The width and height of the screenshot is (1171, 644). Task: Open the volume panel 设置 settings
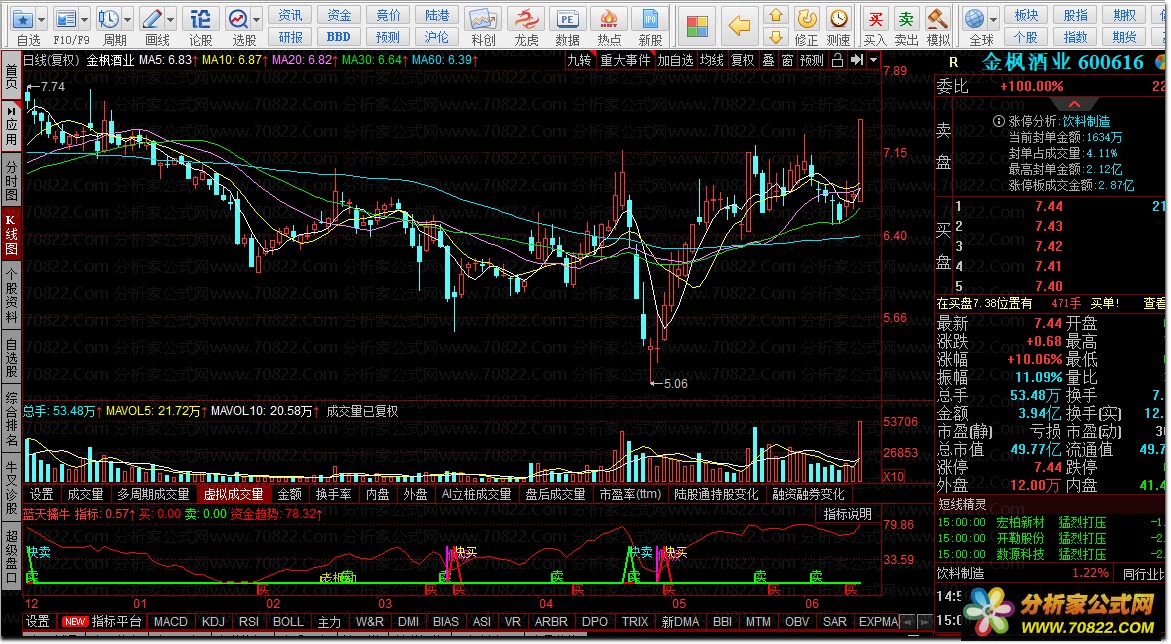click(x=41, y=494)
